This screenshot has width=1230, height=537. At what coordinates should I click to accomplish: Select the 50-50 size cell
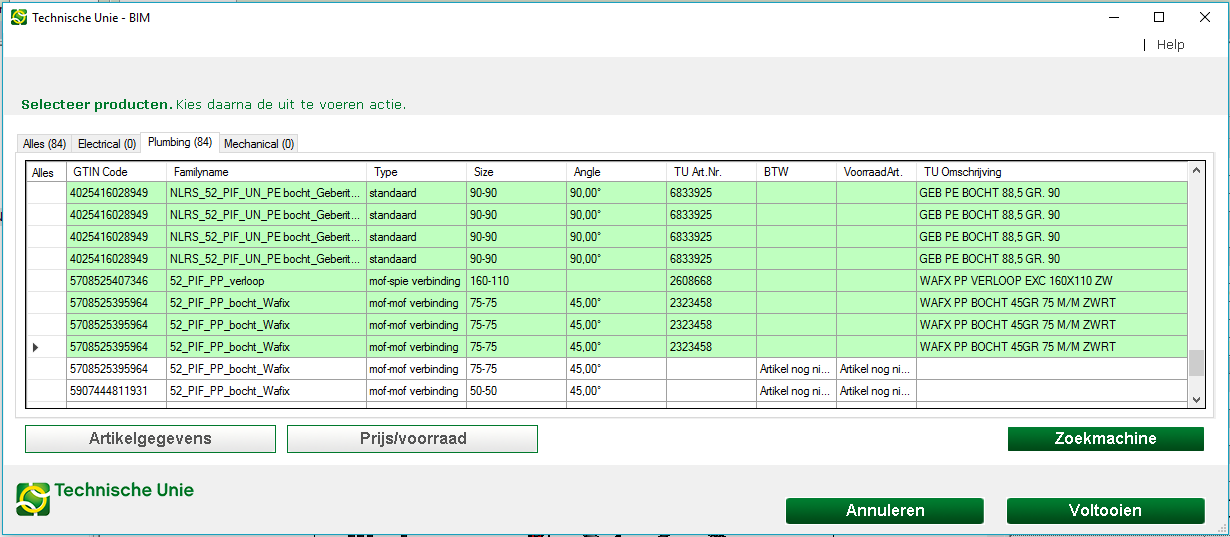point(516,391)
